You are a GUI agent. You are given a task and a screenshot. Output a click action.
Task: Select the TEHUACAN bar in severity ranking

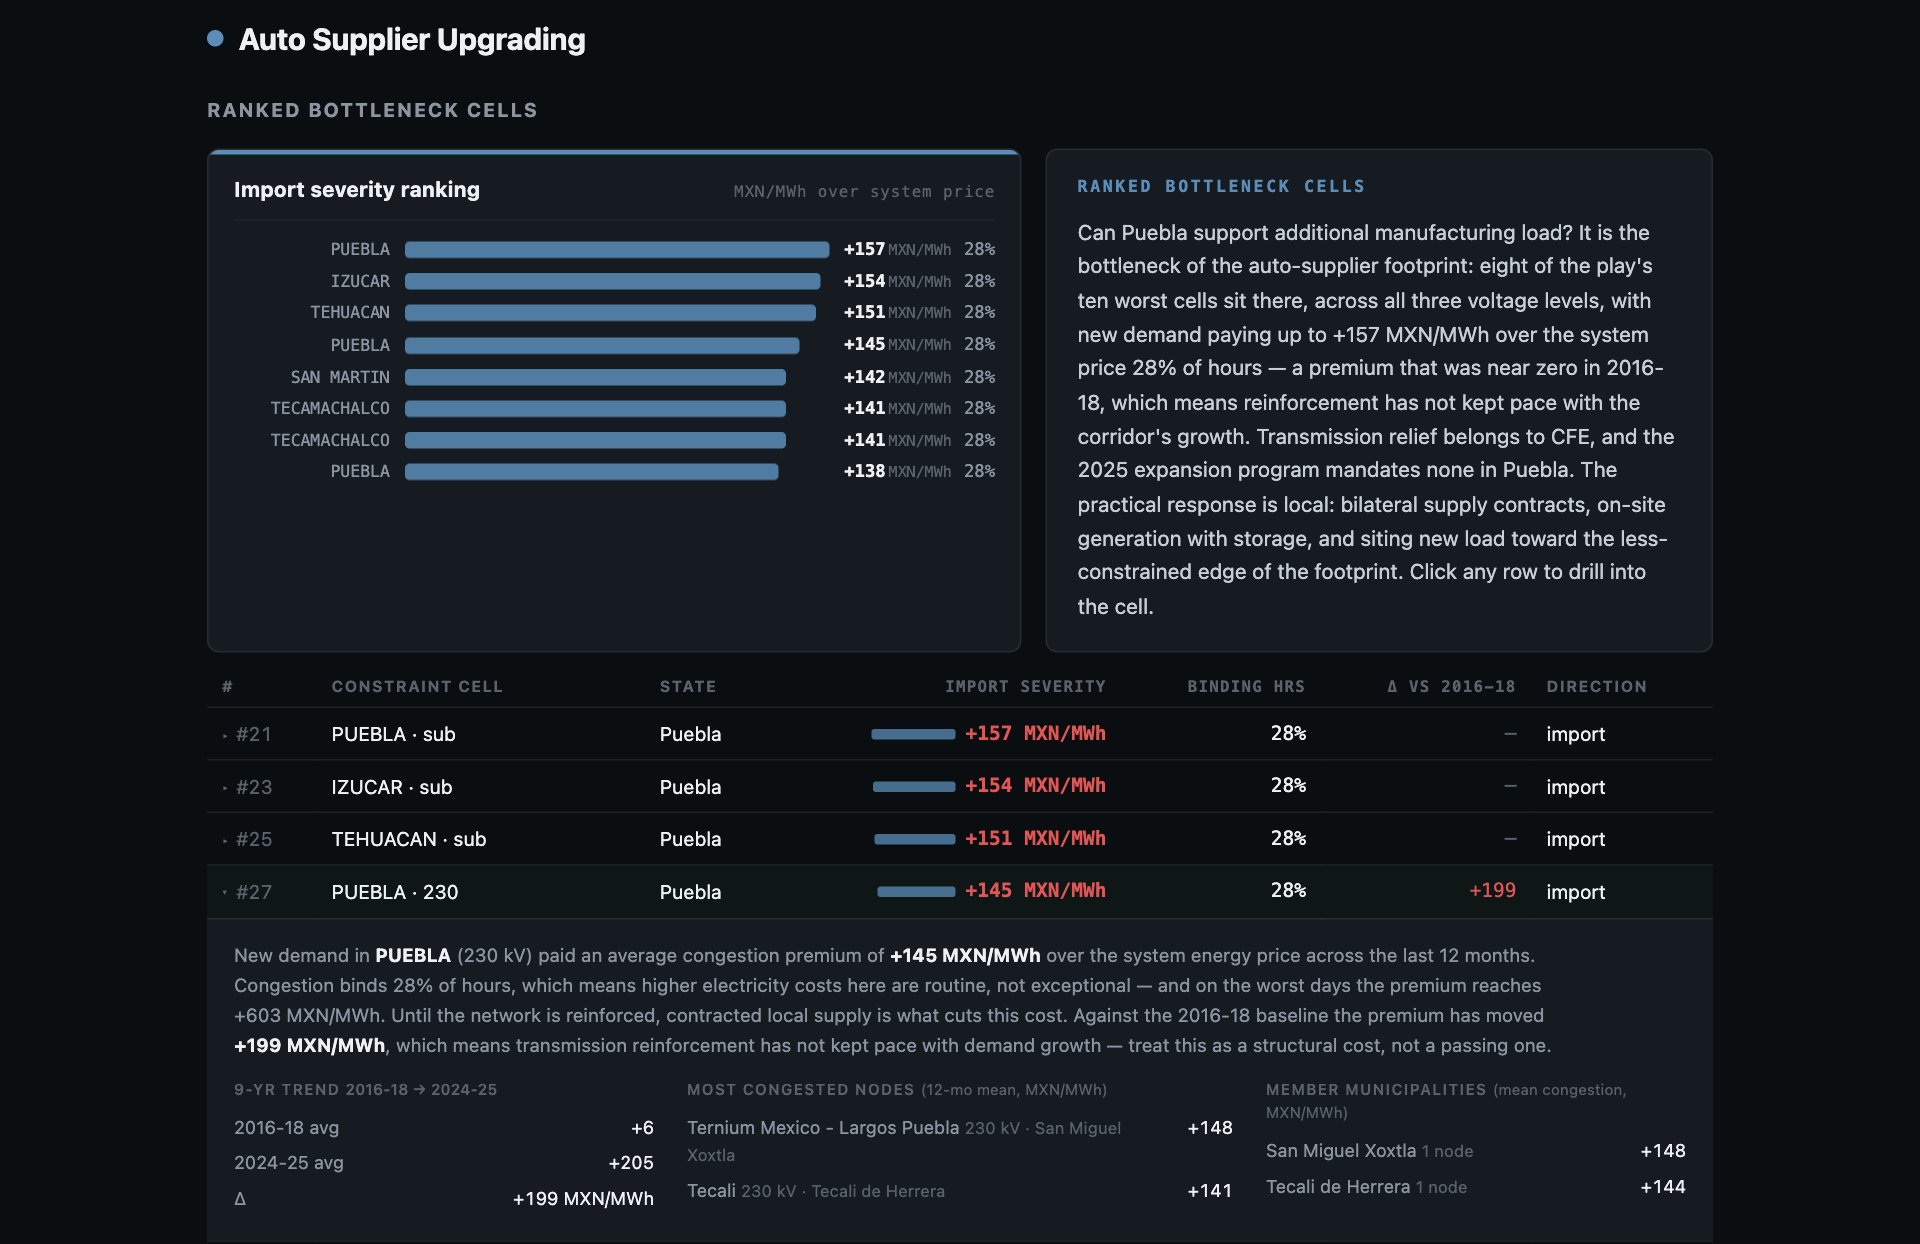coord(610,312)
